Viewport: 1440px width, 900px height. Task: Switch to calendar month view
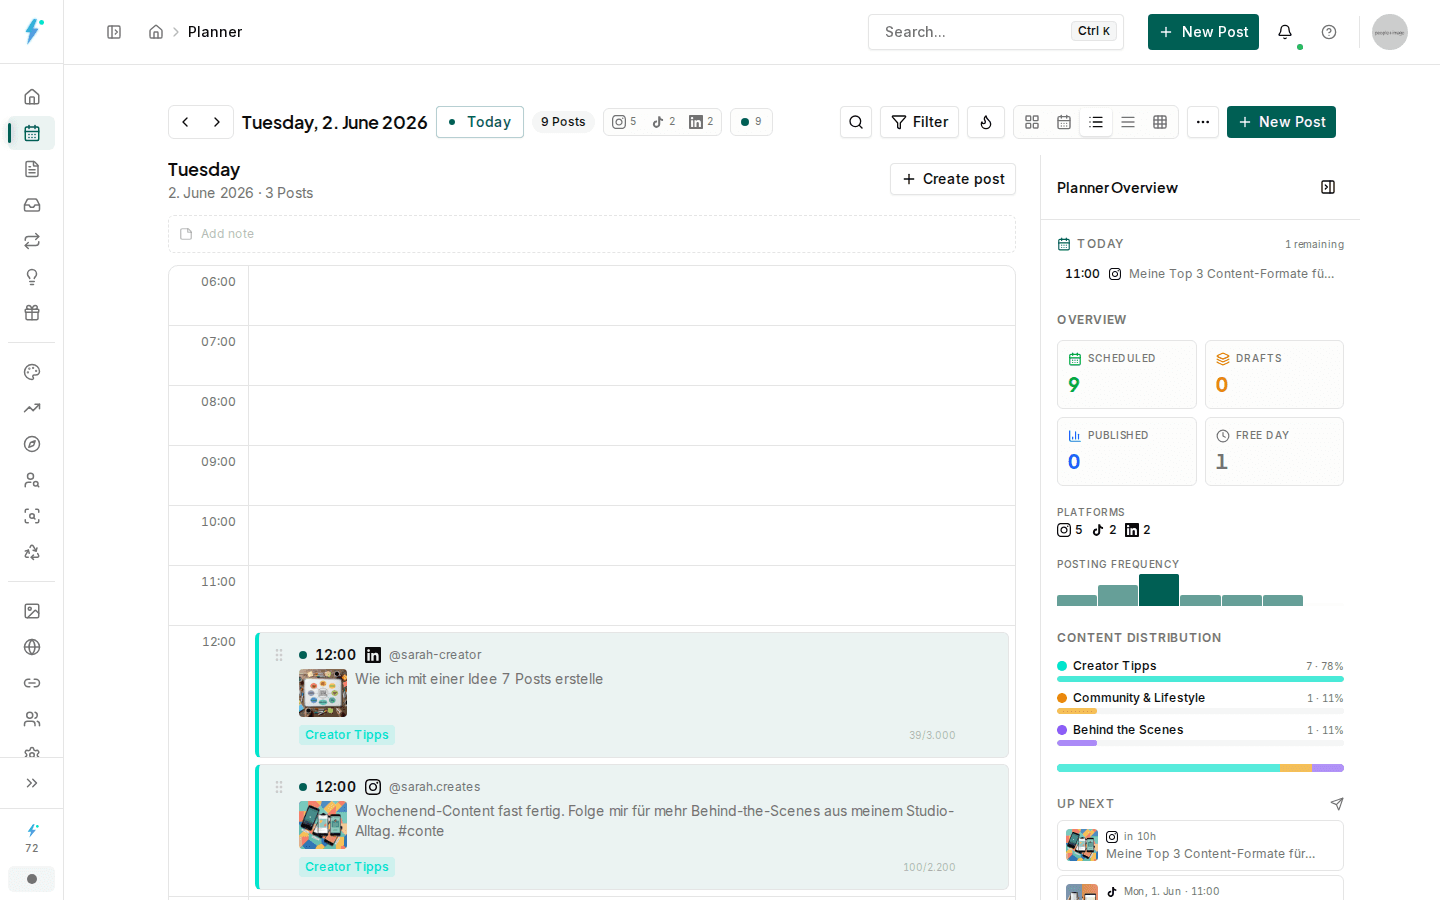pos(1064,122)
